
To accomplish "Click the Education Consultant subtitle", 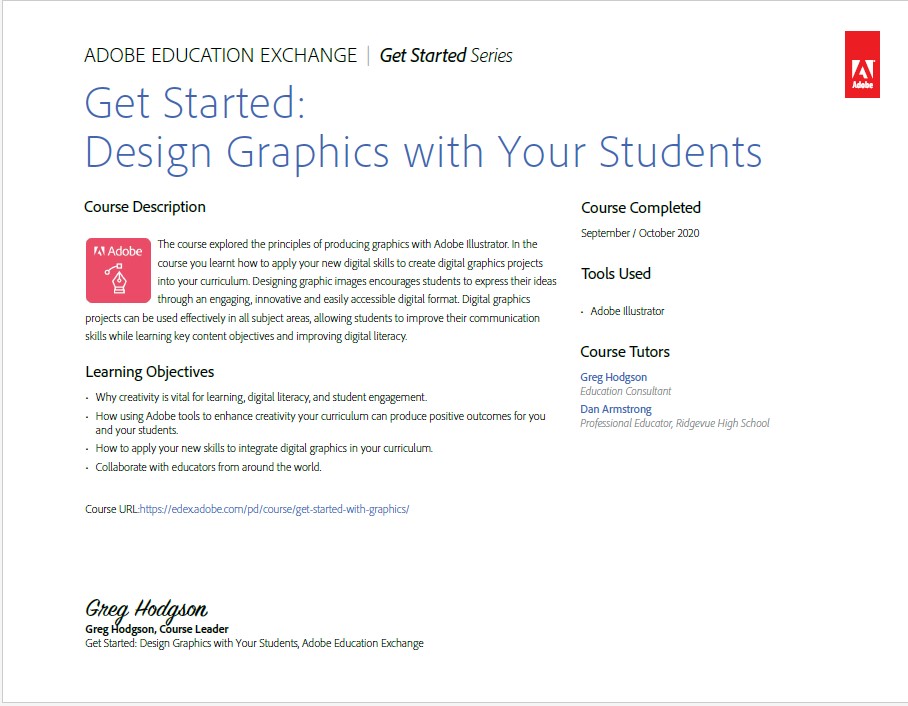I will (625, 391).
